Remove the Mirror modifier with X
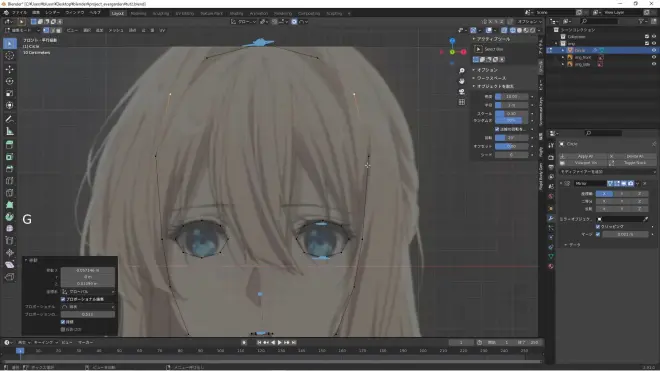This screenshot has width=660, height=371. (x=645, y=184)
